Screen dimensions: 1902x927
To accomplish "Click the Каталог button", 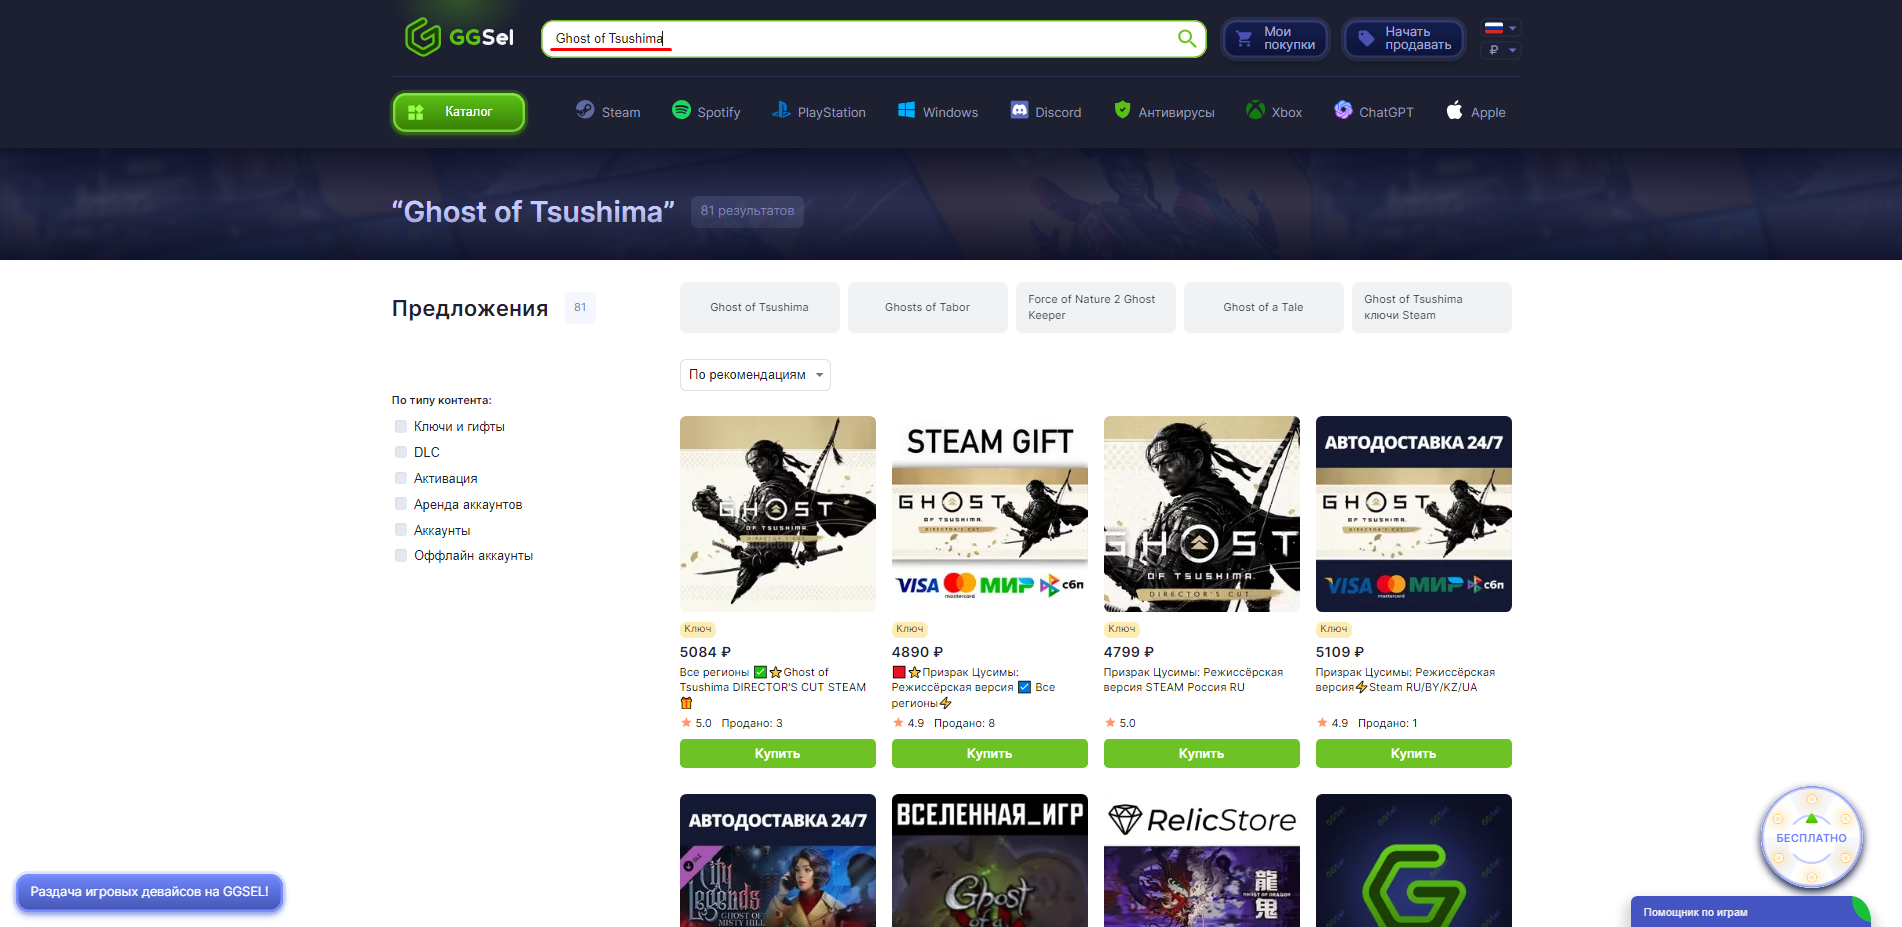I will point(459,112).
